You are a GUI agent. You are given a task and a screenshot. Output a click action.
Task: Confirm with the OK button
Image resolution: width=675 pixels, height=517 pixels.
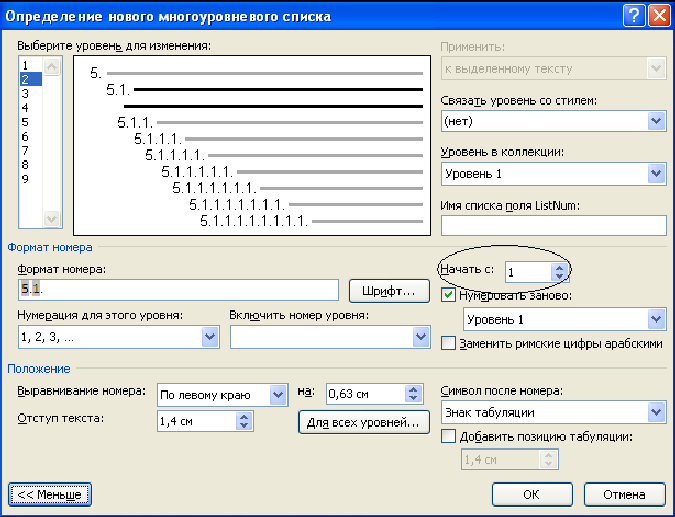click(532, 495)
